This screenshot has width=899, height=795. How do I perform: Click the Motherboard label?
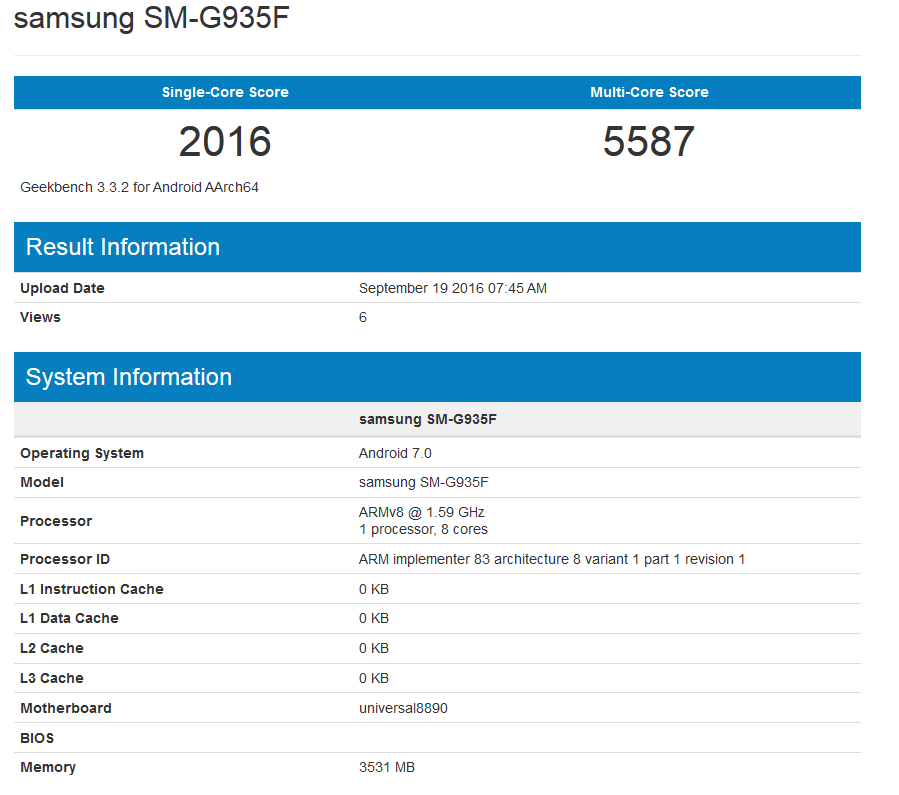(x=66, y=708)
